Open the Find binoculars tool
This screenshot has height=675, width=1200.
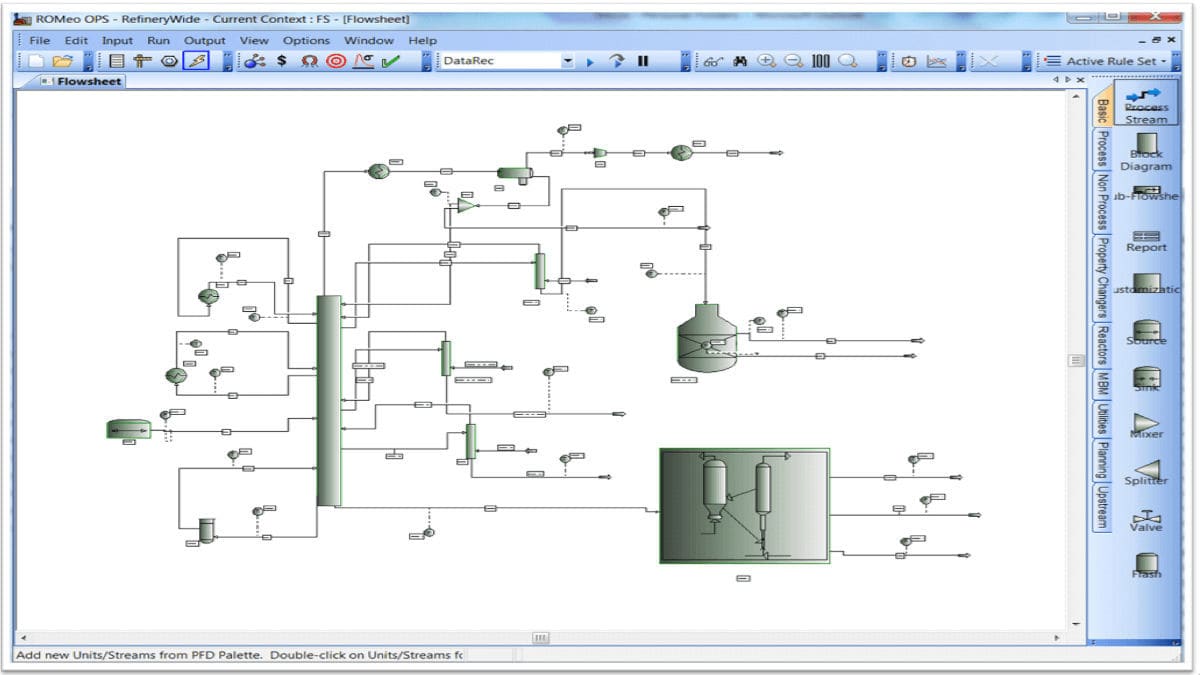coord(740,60)
